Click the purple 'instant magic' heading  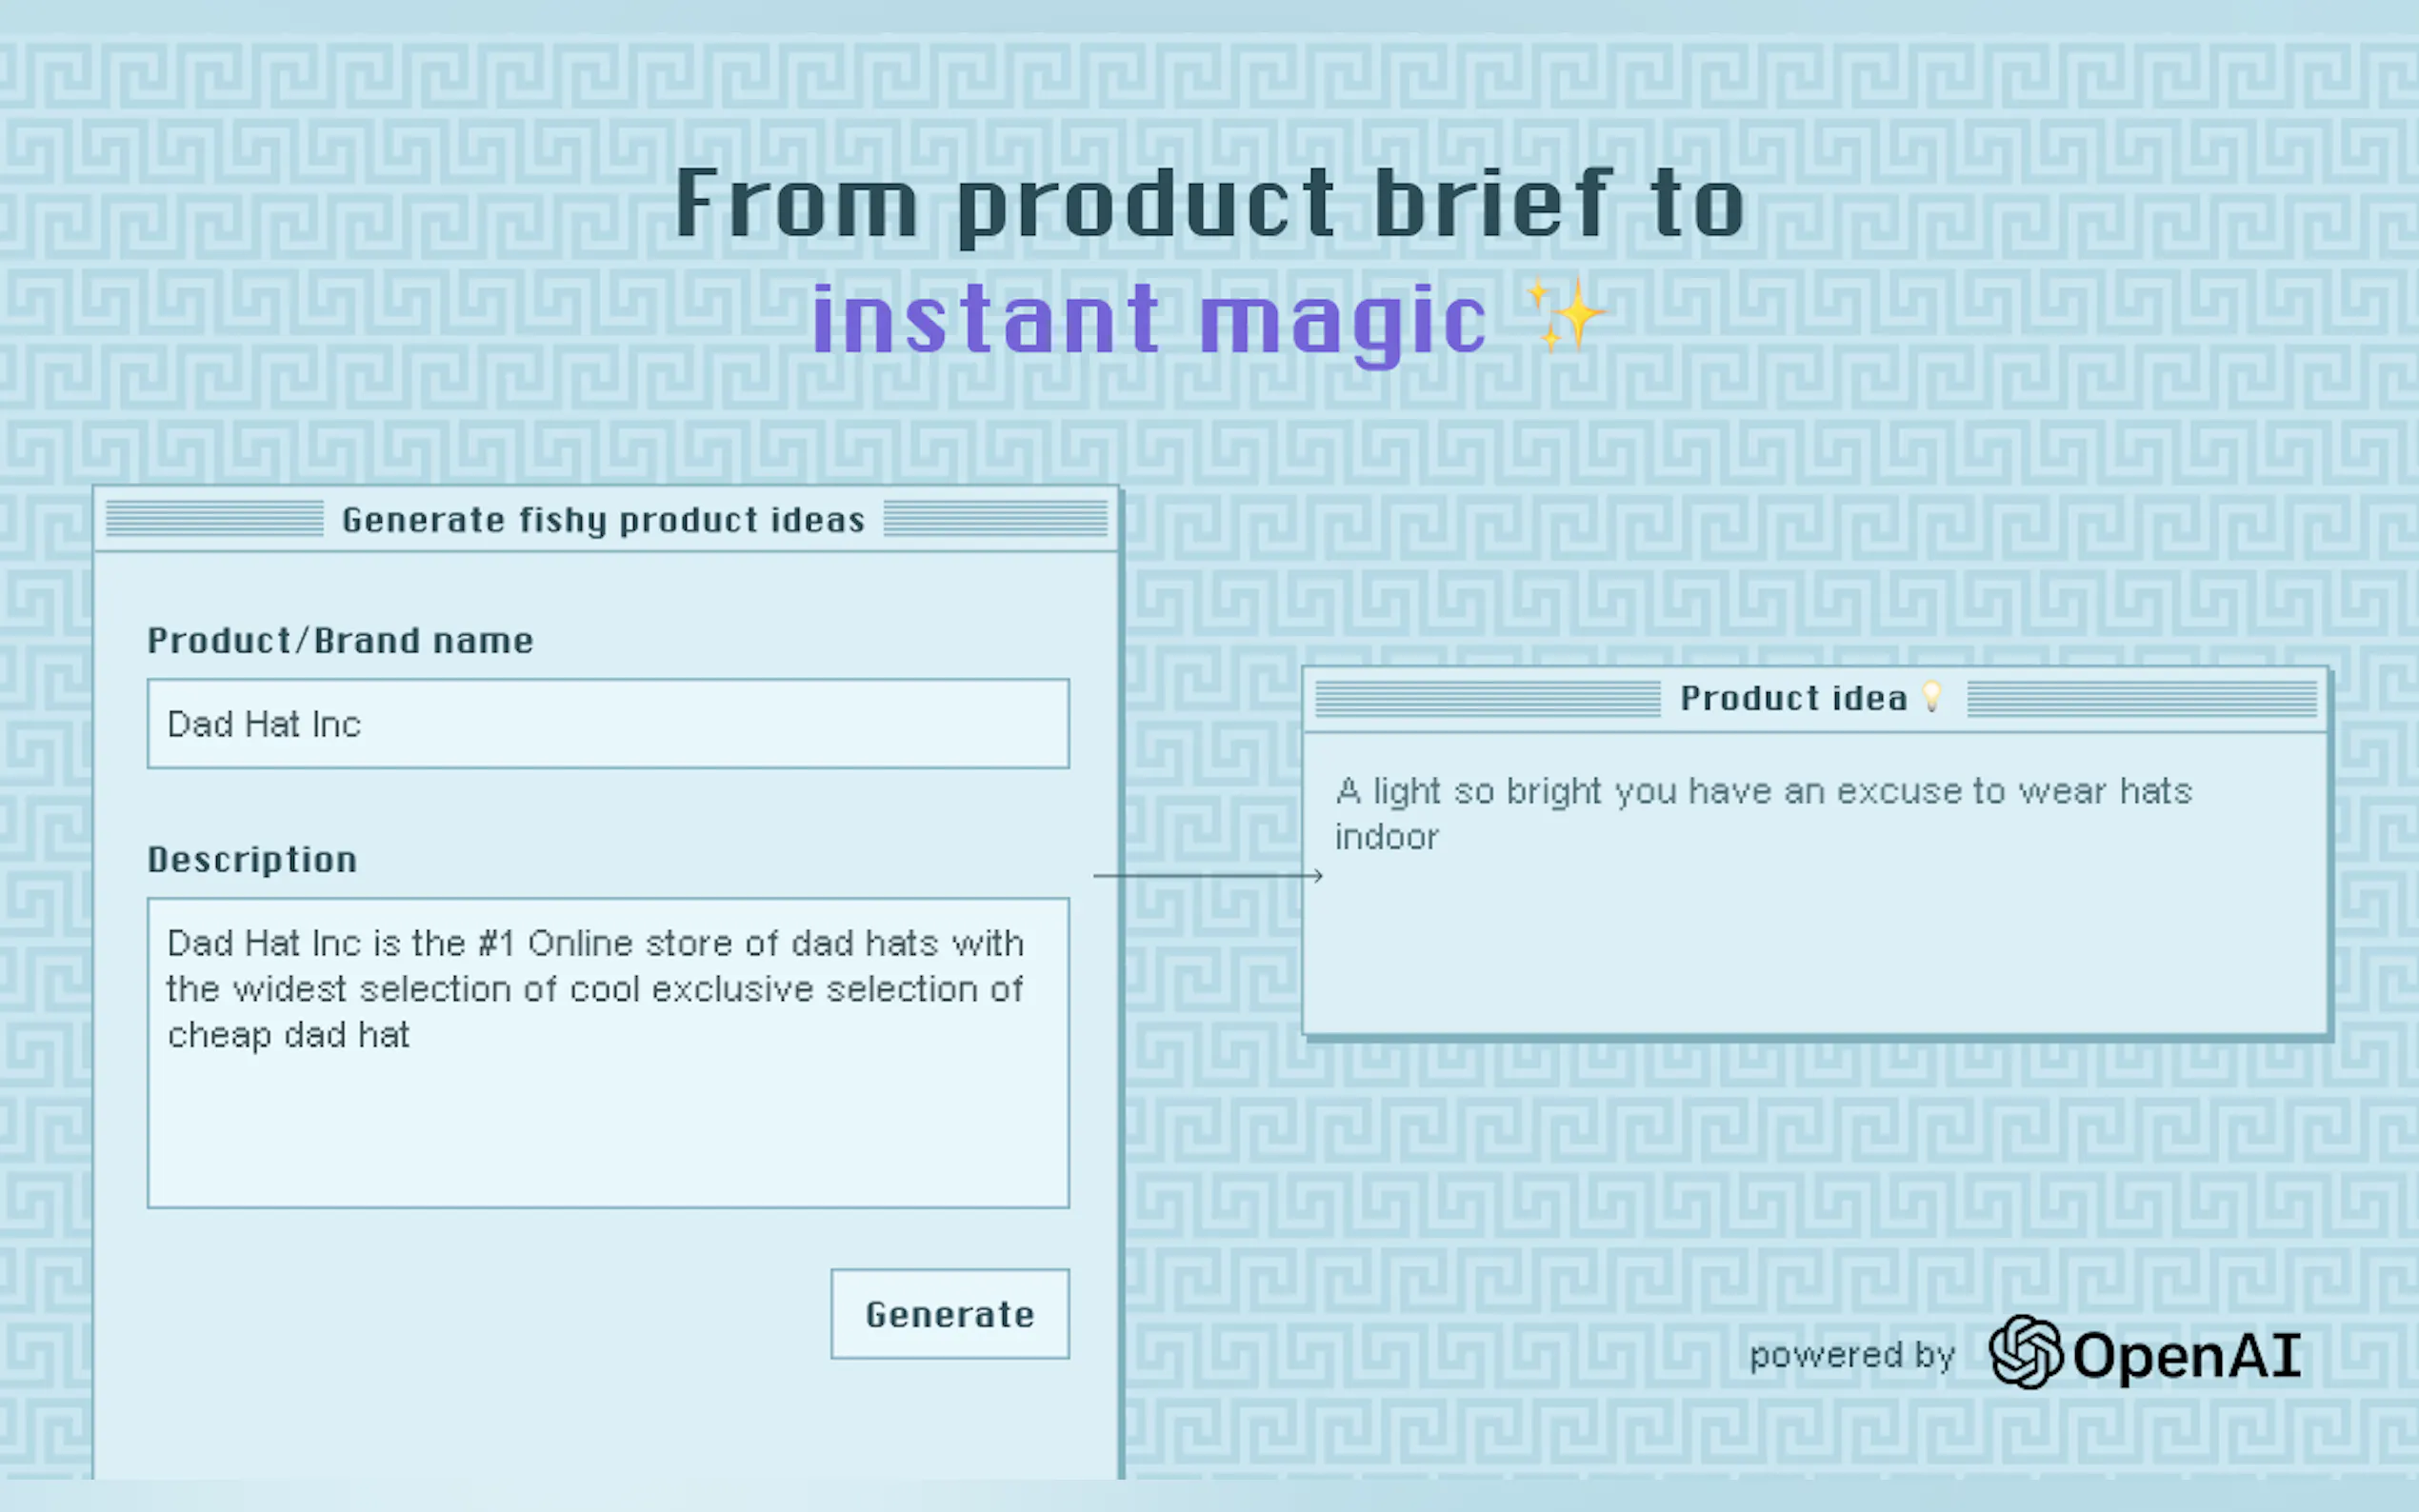point(1149,320)
